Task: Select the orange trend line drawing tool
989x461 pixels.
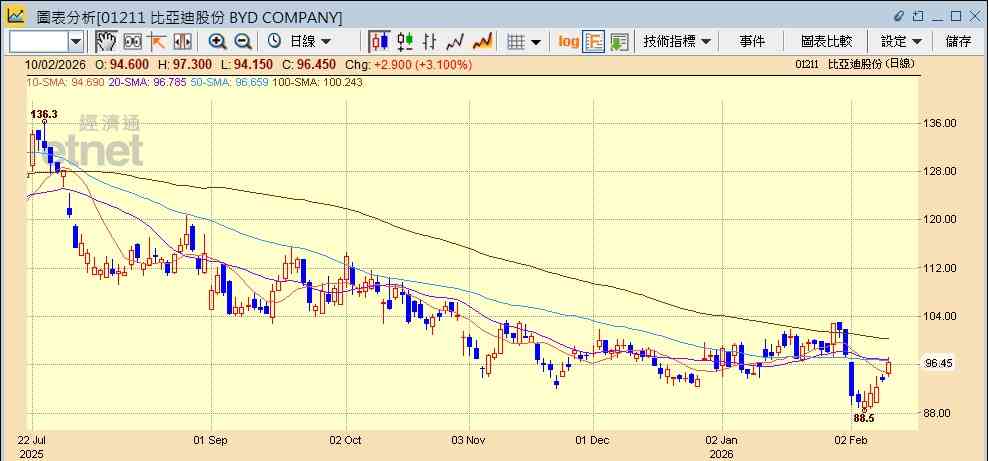Action: click(x=156, y=42)
